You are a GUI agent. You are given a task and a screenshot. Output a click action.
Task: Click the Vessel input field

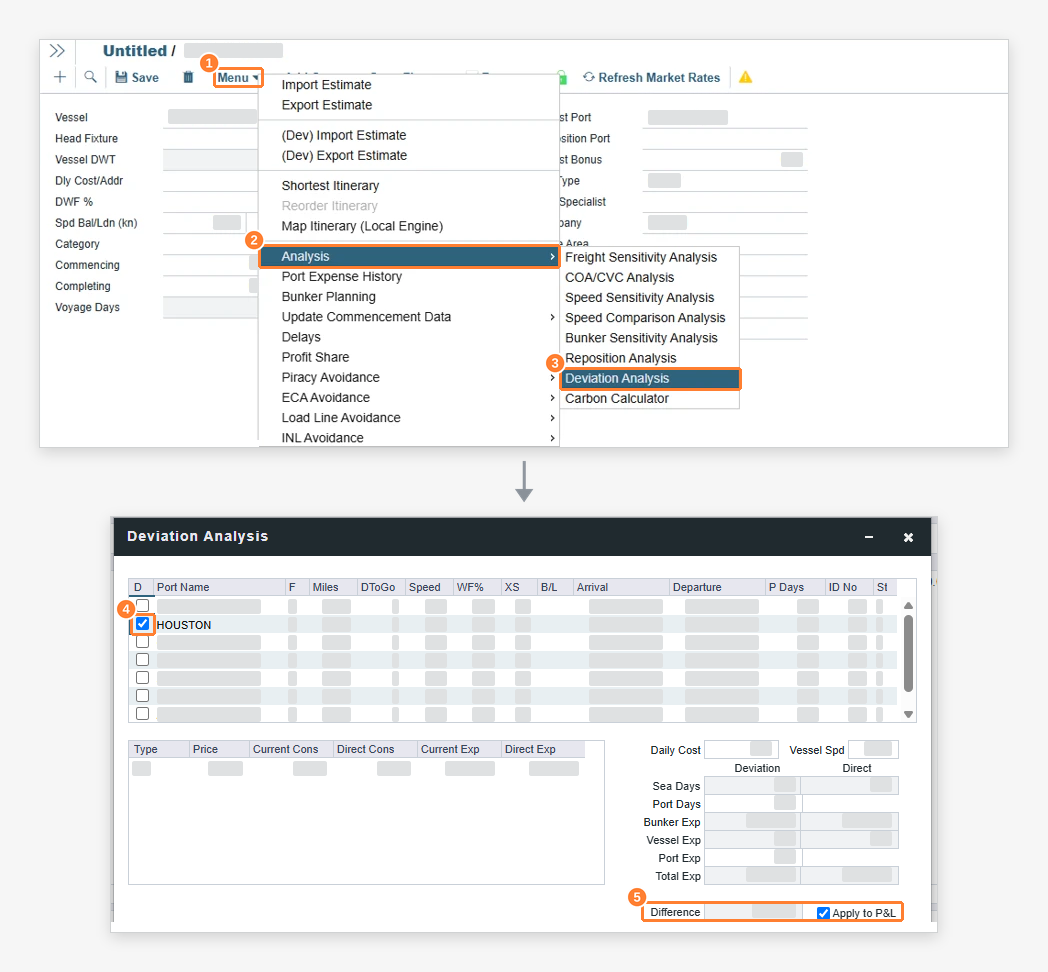212,117
